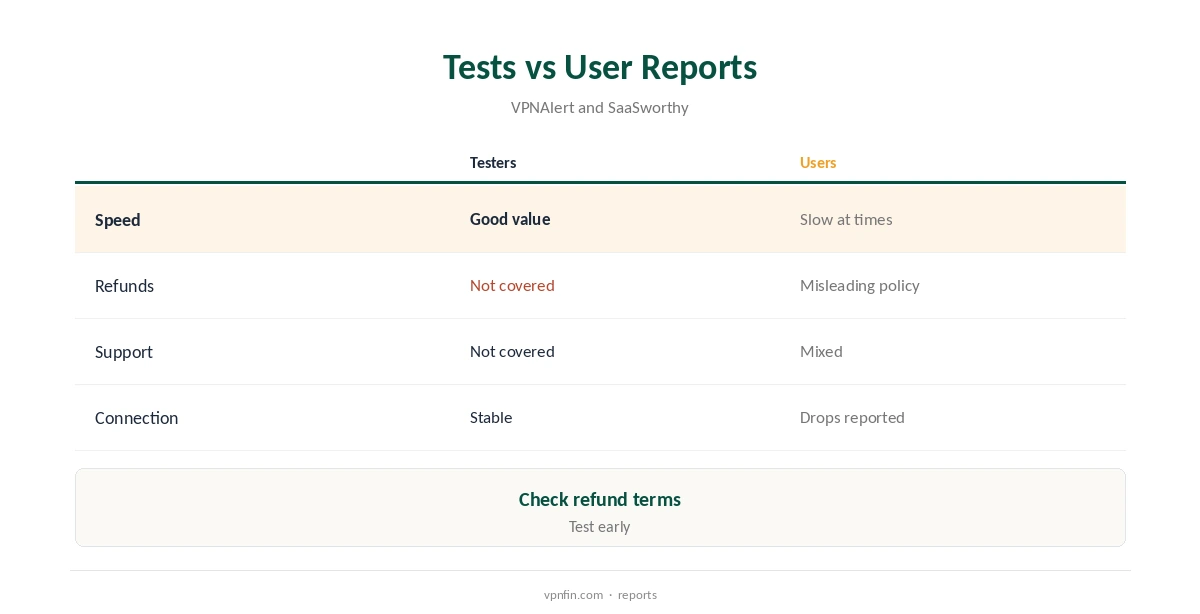Open the vpnfin.com footer link
The width and height of the screenshot is (1200, 614).
point(573,594)
